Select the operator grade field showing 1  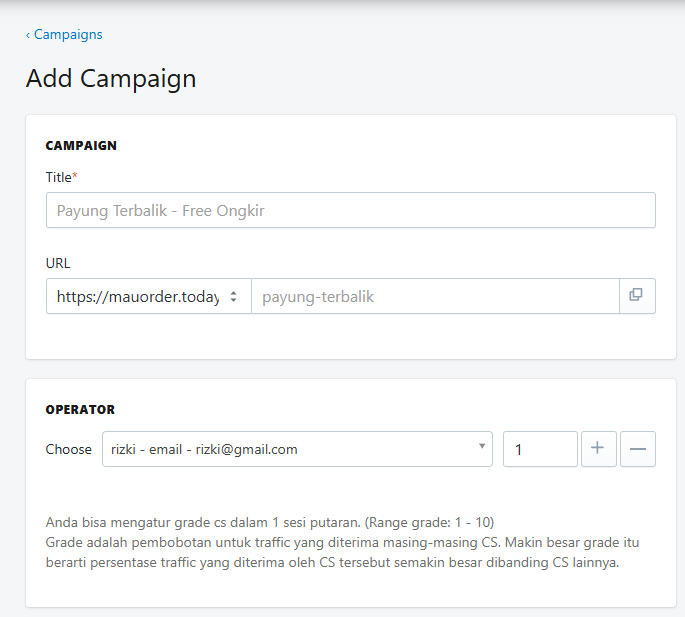pos(540,449)
